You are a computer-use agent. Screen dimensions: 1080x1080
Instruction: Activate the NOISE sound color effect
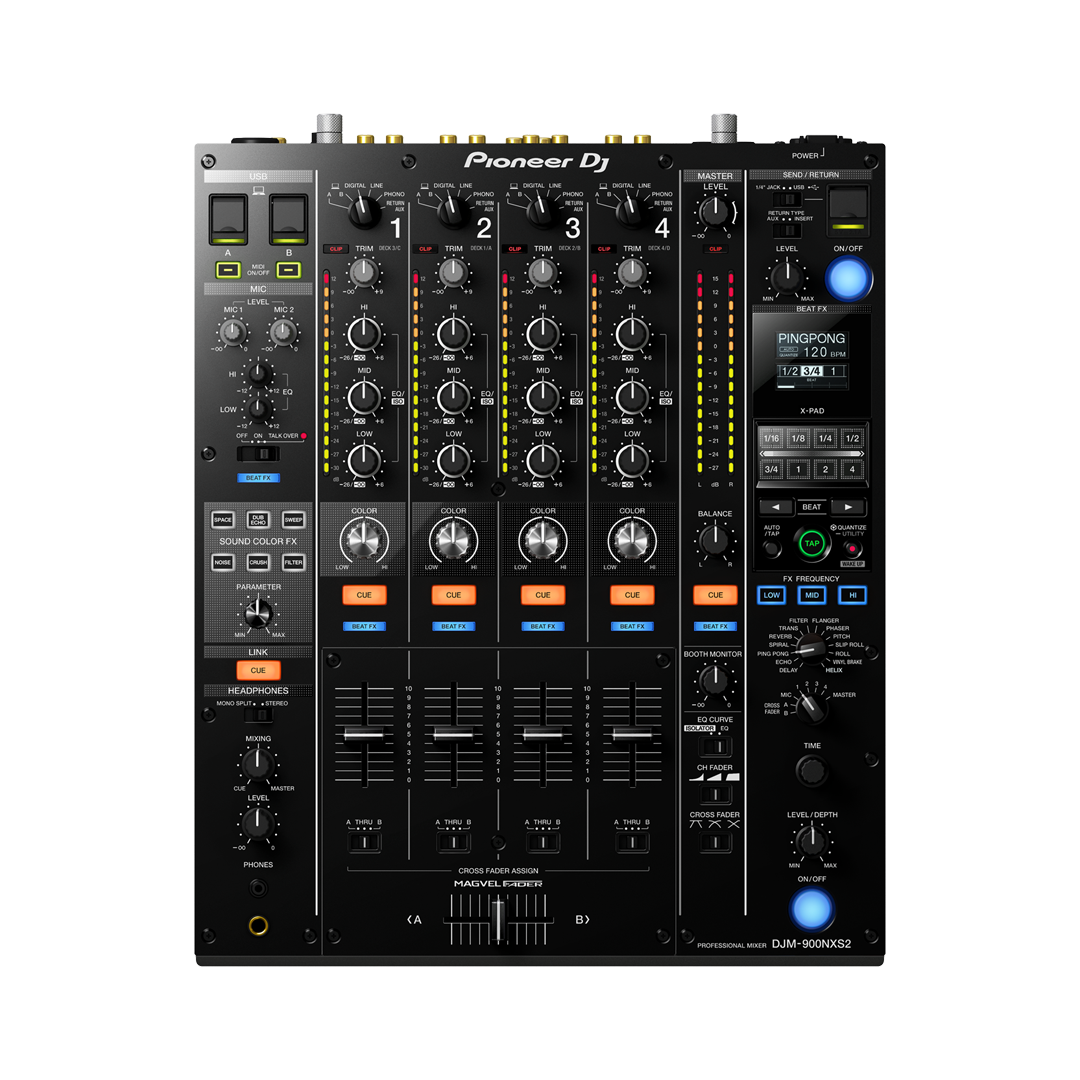pyautogui.click(x=222, y=563)
